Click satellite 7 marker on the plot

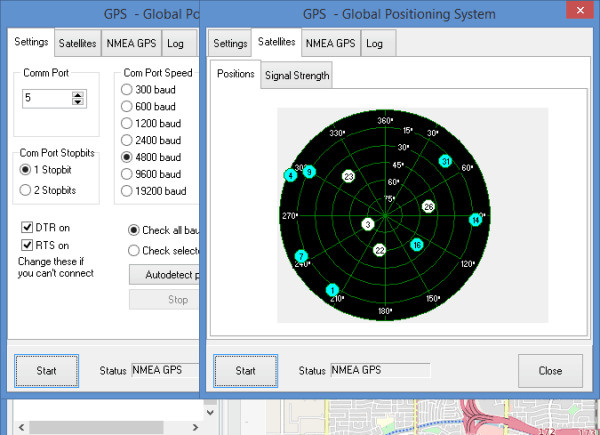[300, 257]
